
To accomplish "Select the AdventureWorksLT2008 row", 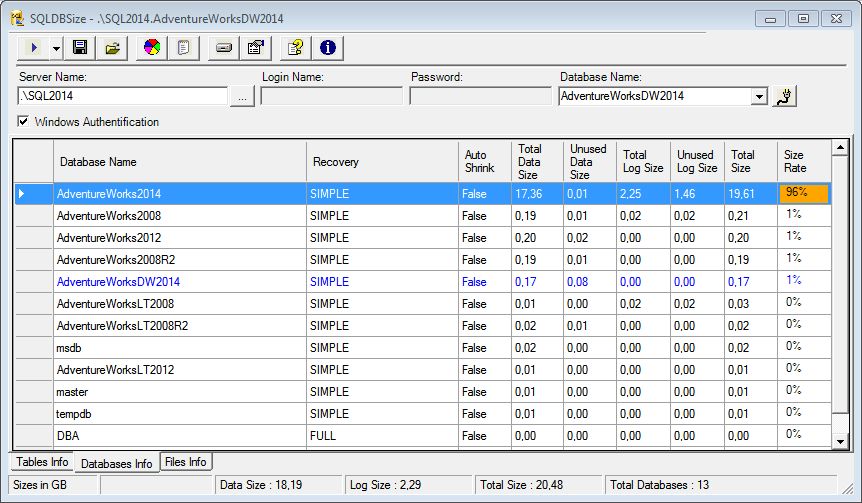I will 423,303.
